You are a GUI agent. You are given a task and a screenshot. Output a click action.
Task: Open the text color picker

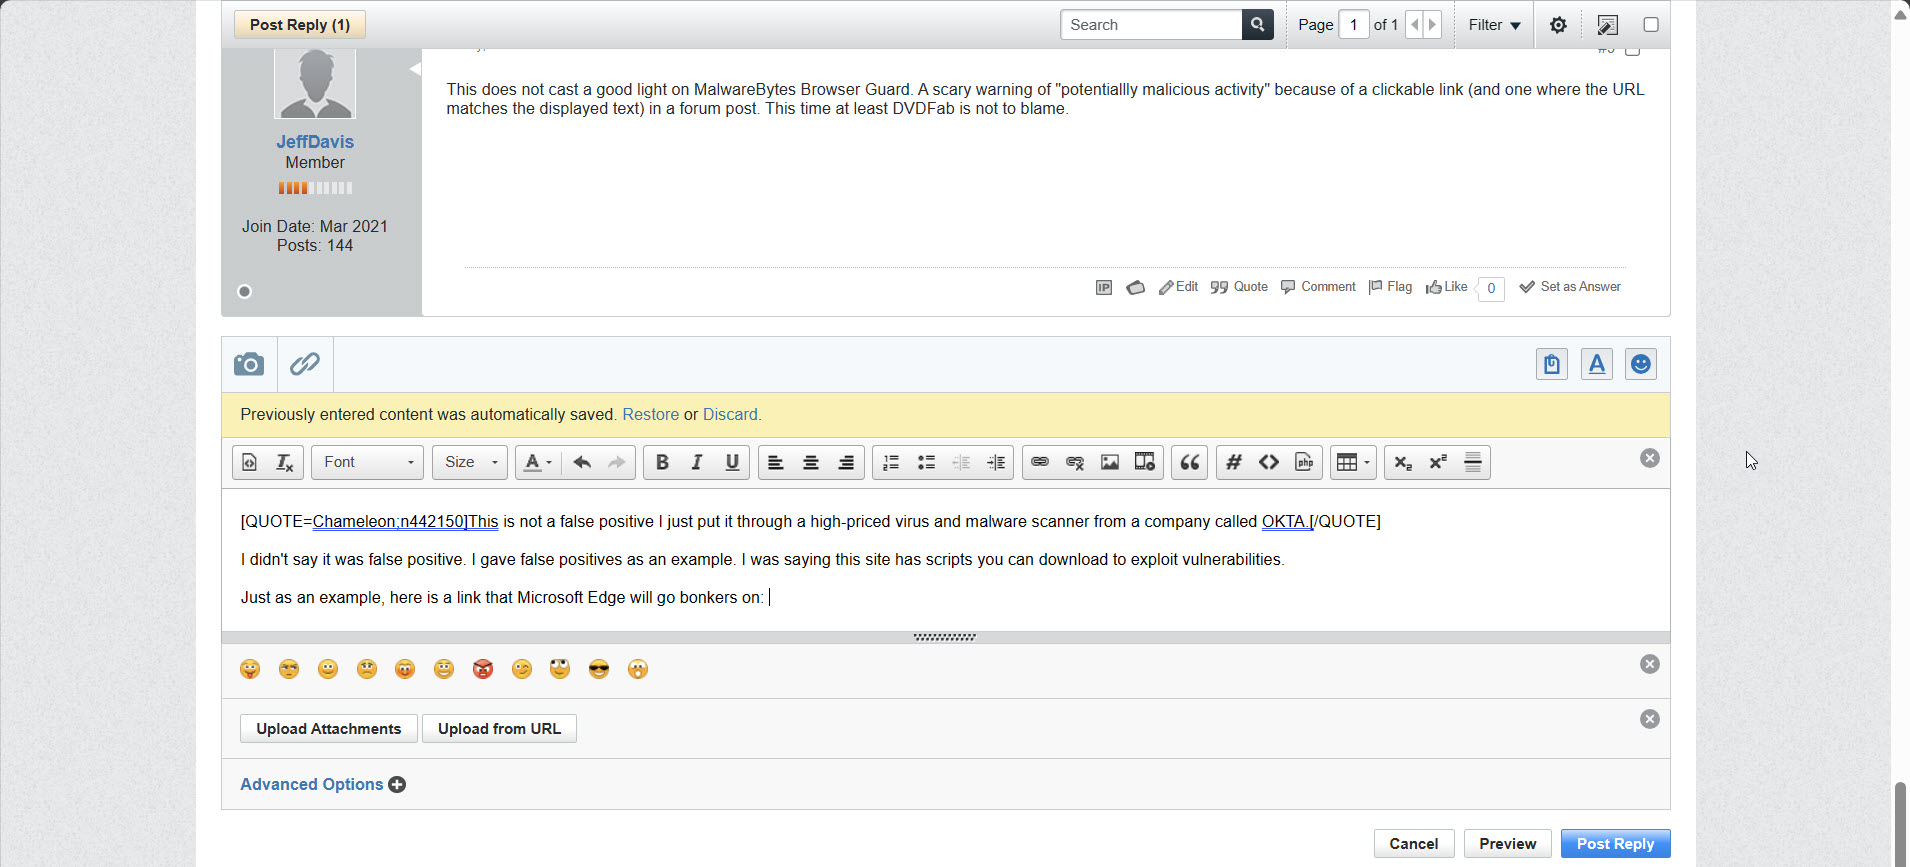click(x=538, y=462)
